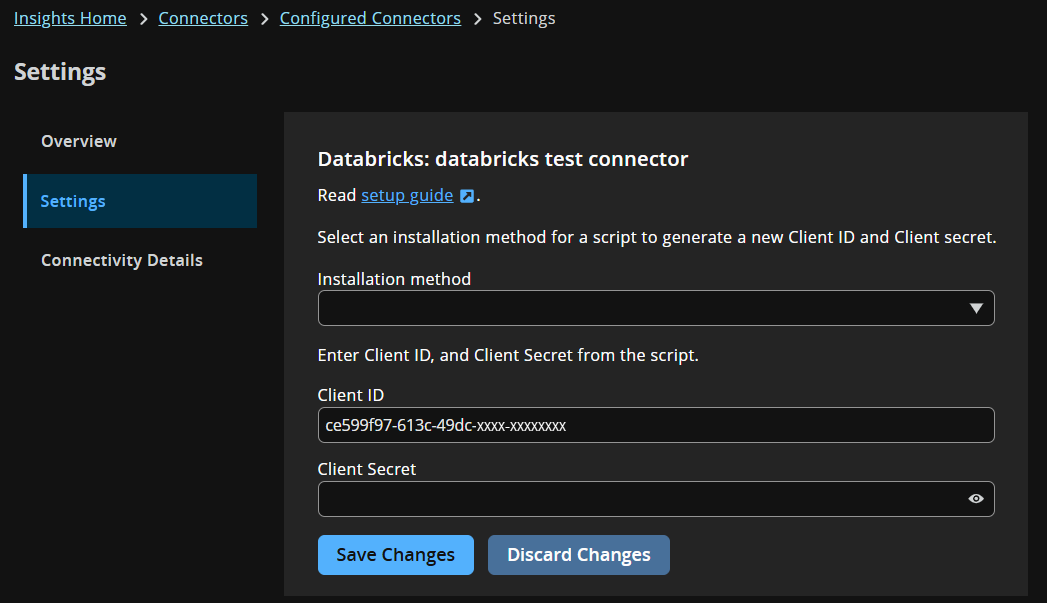Click the dropdown arrow on Installation method
Image resolution: width=1047 pixels, height=603 pixels.
978,308
